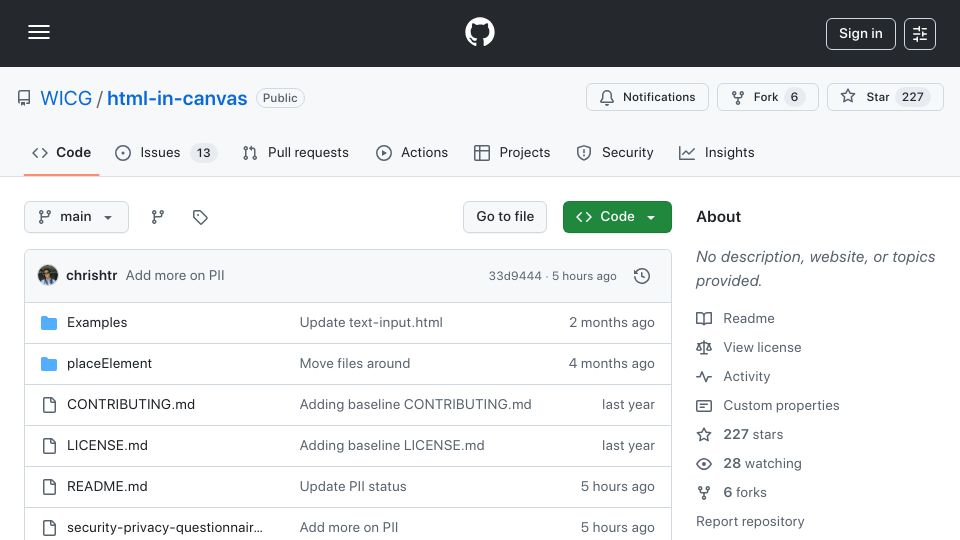Open commit hash 33d9444
960x540 pixels.
click(515, 276)
